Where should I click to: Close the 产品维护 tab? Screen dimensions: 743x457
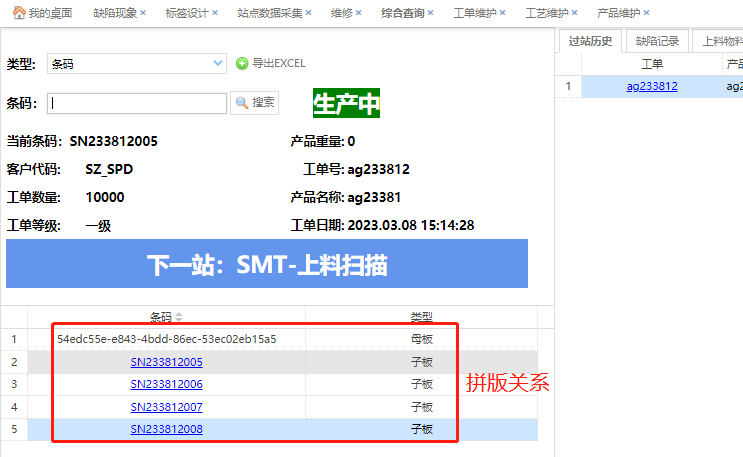click(646, 13)
